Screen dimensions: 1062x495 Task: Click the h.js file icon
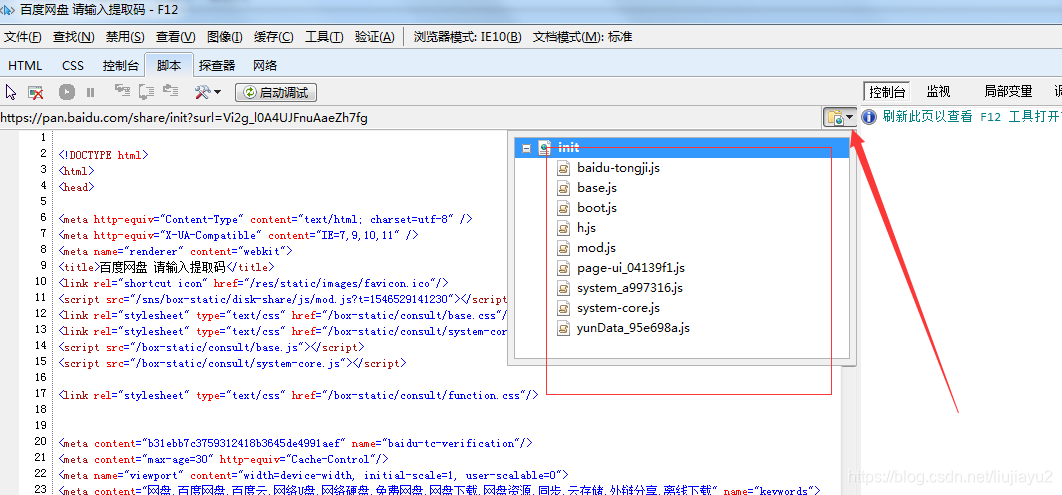(564, 228)
